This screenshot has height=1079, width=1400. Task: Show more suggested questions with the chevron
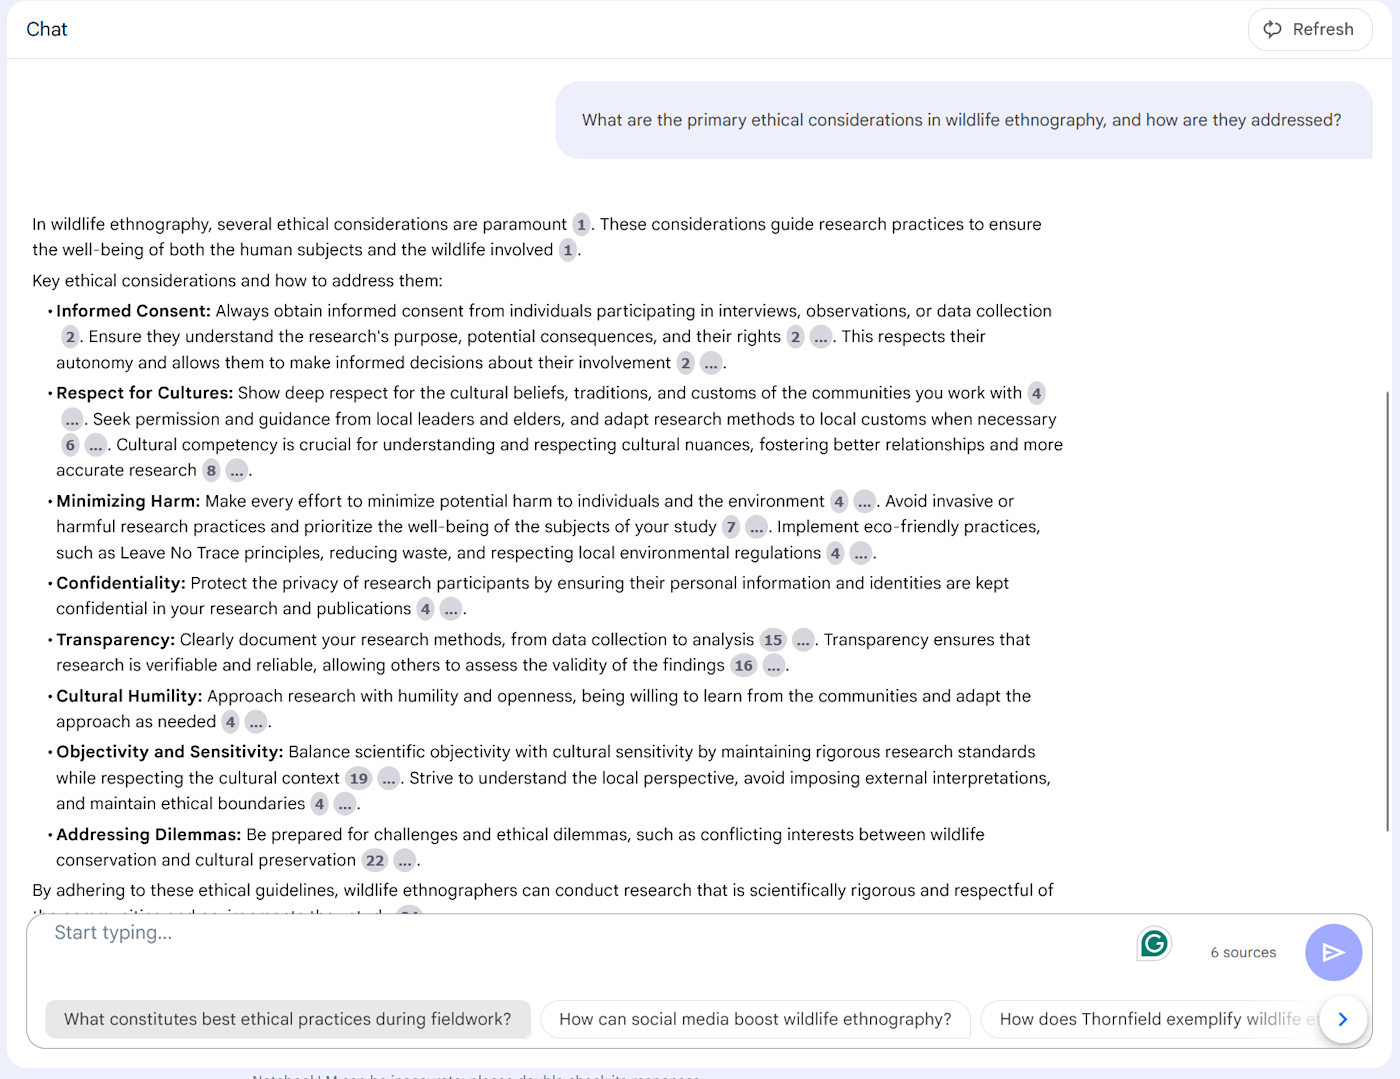[1343, 1019]
